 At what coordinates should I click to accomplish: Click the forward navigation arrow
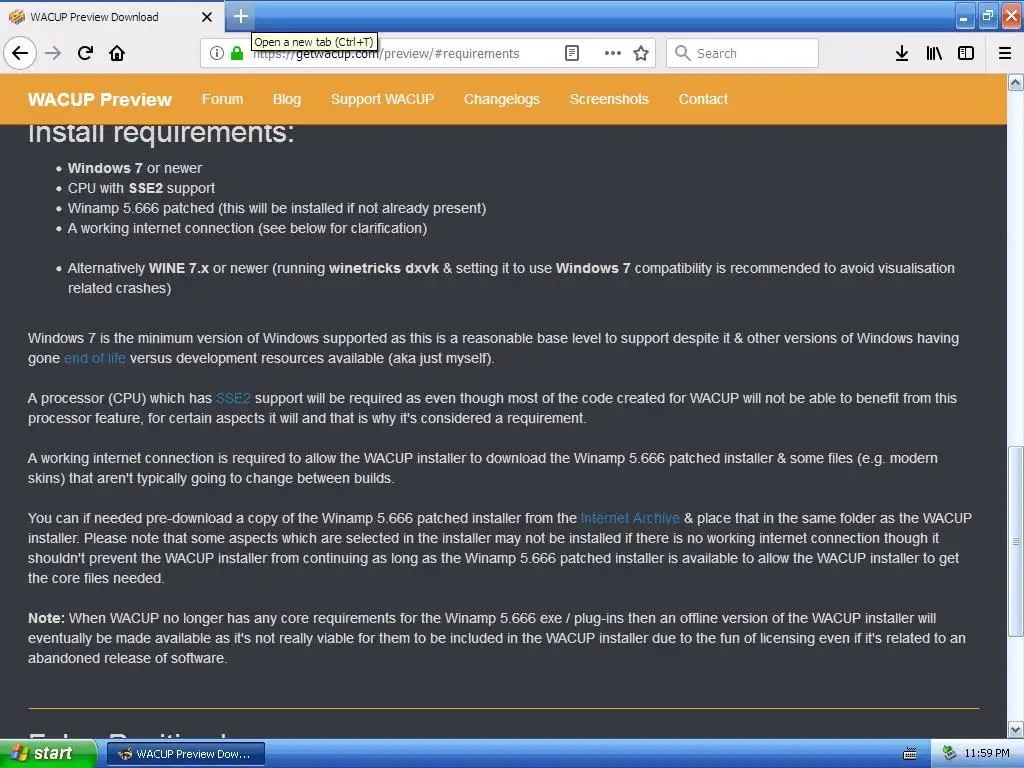point(53,53)
